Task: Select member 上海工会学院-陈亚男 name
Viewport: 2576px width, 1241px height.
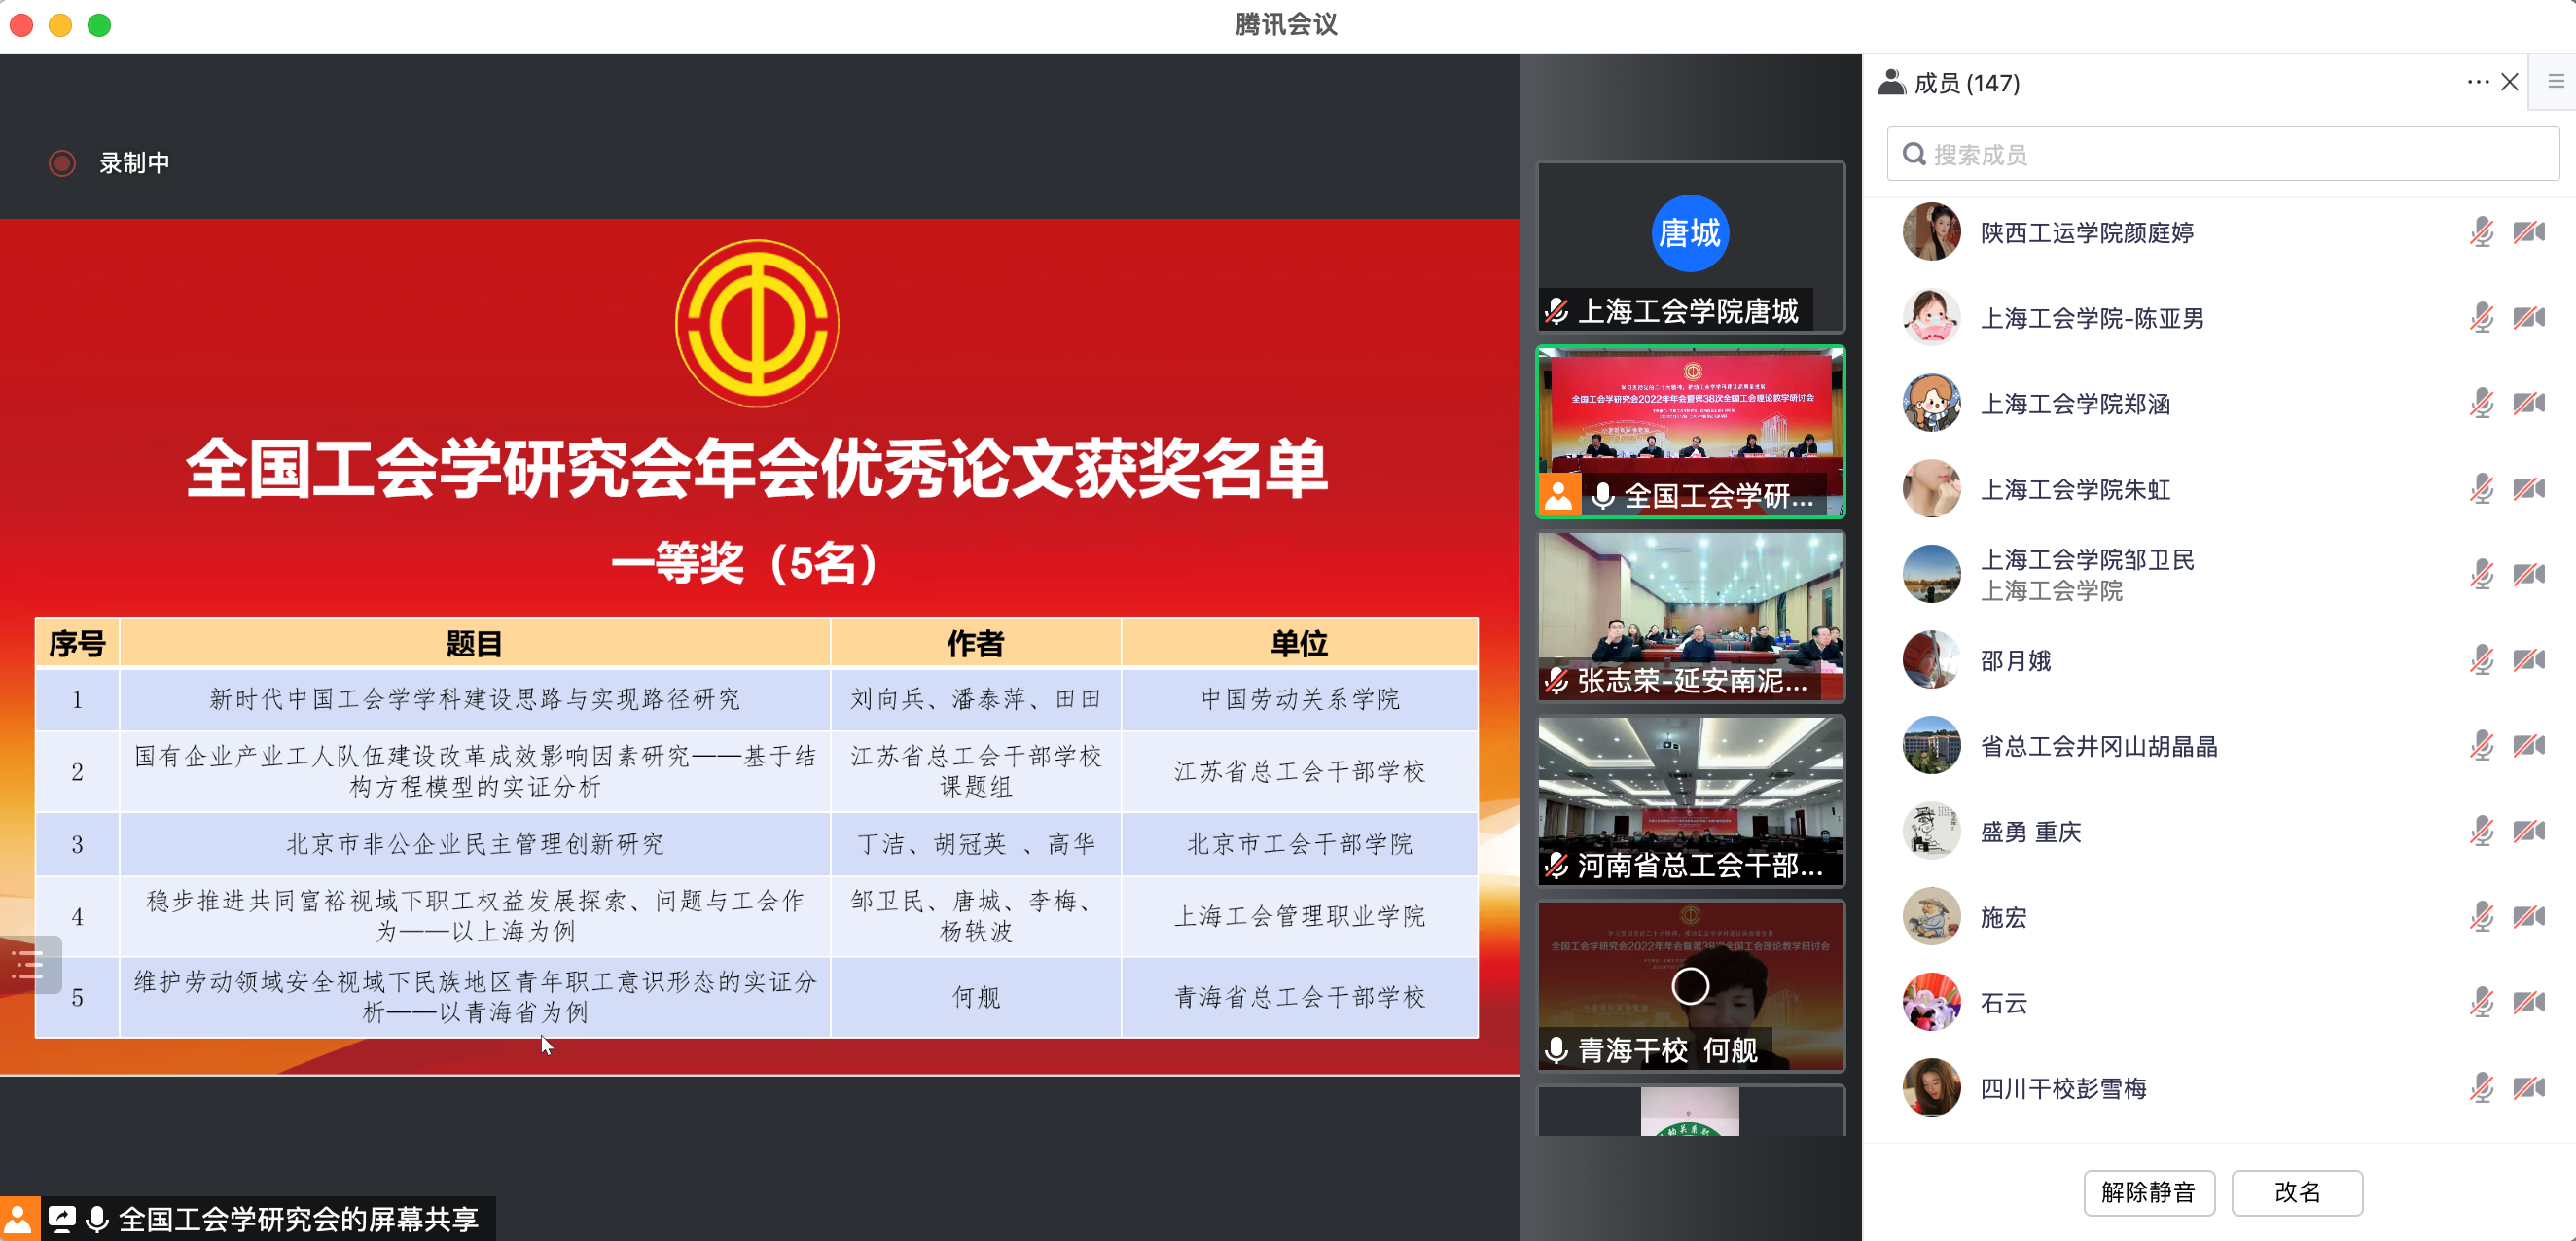Action: click(2092, 319)
